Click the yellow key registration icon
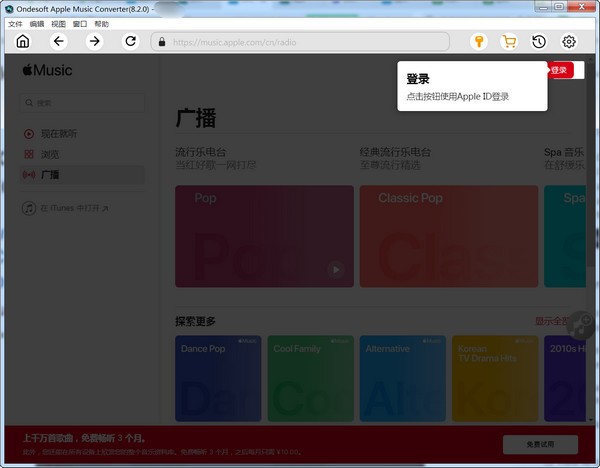 pos(479,41)
